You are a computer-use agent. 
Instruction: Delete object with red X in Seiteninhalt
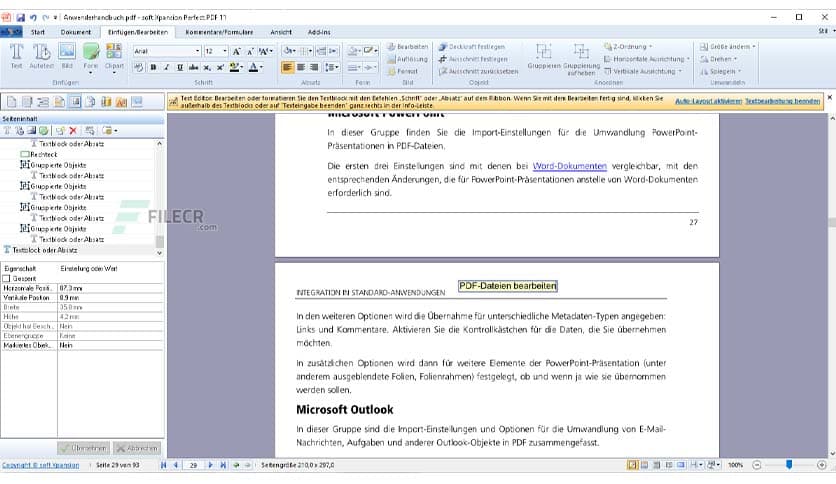pos(73,131)
